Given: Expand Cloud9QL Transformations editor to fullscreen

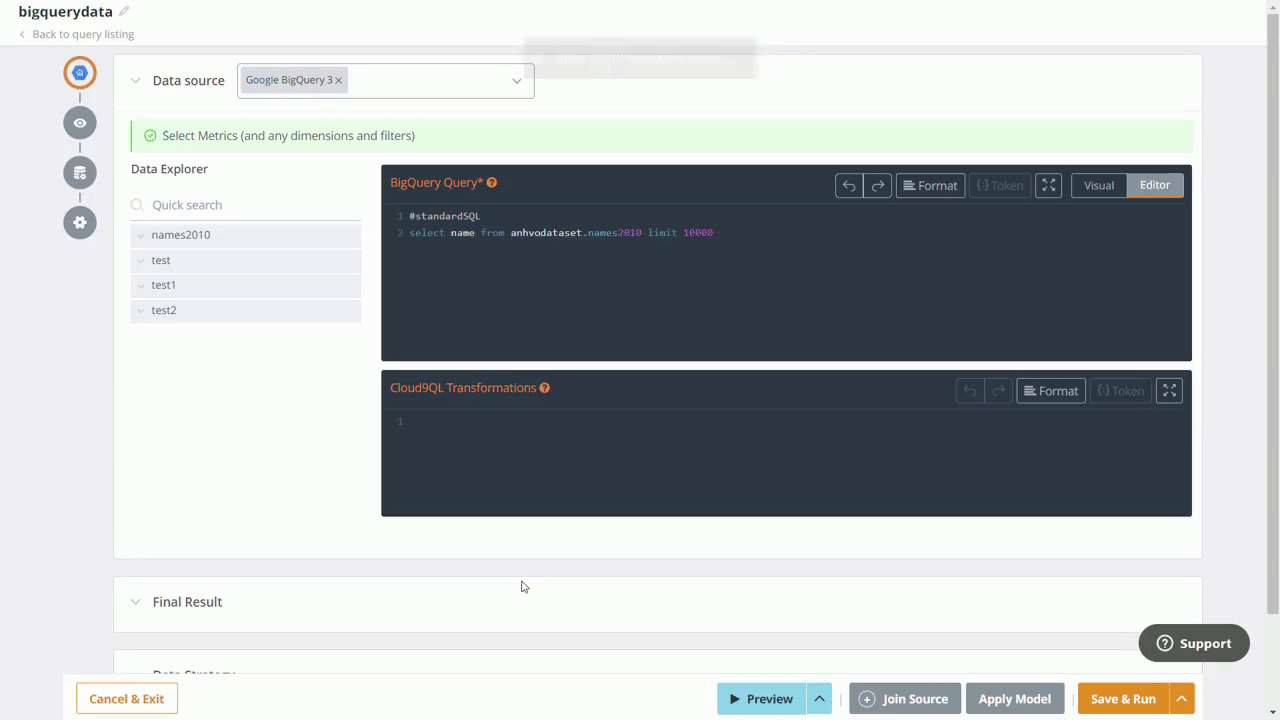Looking at the screenshot, I should [x=1169, y=390].
